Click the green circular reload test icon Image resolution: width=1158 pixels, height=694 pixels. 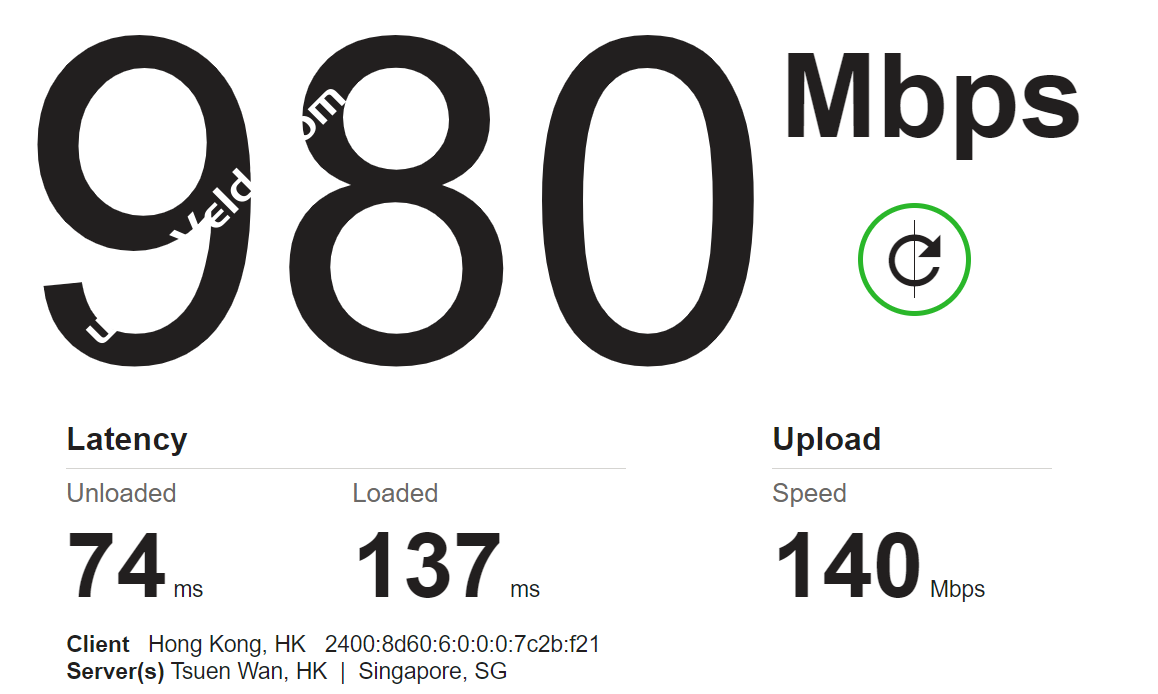(x=914, y=259)
